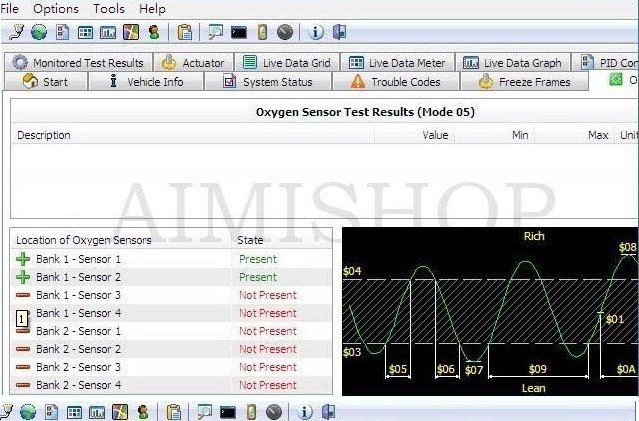Open the Trouble Codes tab
The height and width of the screenshot is (421, 639).
pyautogui.click(x=396, y=82)
